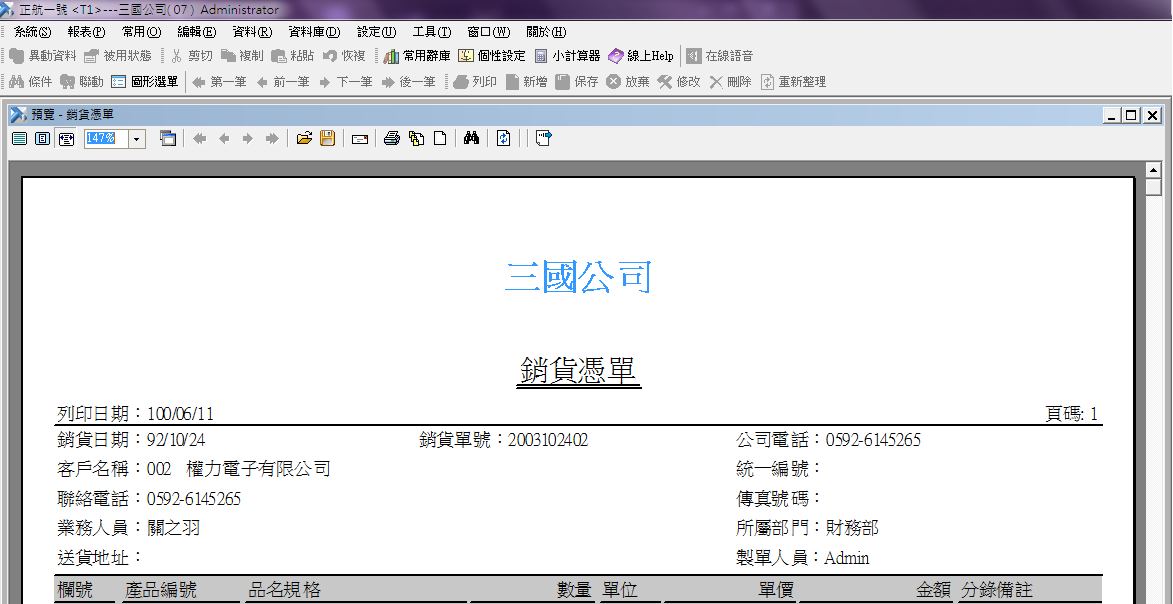Click the 線上Help button
1173x604 pixels.
(641, 56)
